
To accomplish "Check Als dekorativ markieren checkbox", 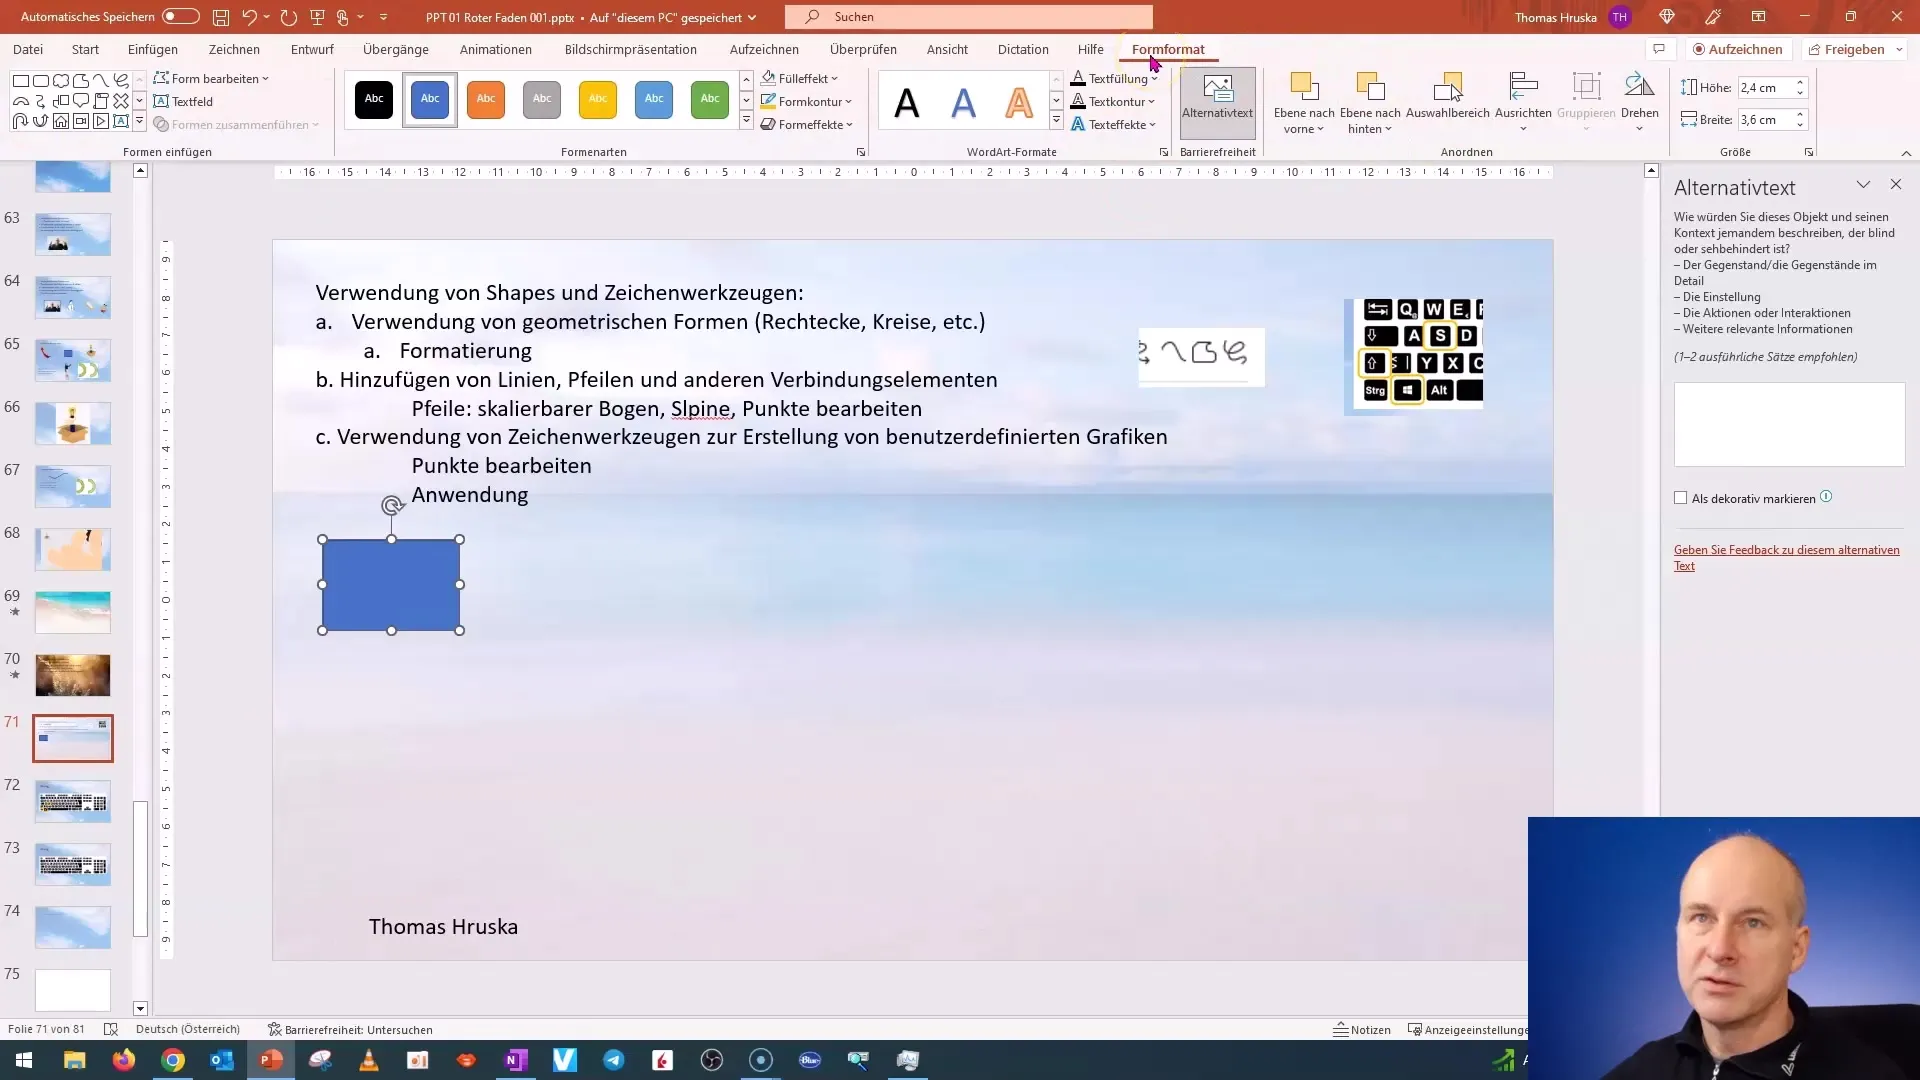I will tap(1680, 498).
